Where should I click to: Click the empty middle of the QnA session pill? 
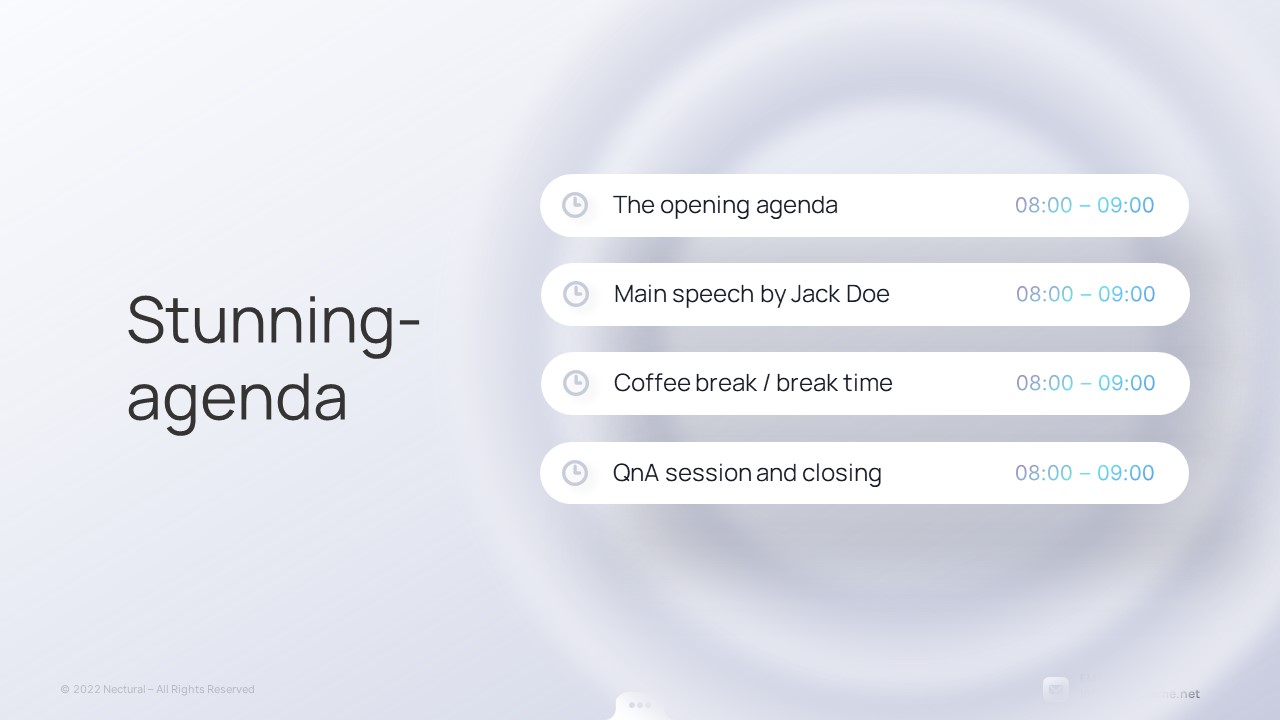click(948, 473)
